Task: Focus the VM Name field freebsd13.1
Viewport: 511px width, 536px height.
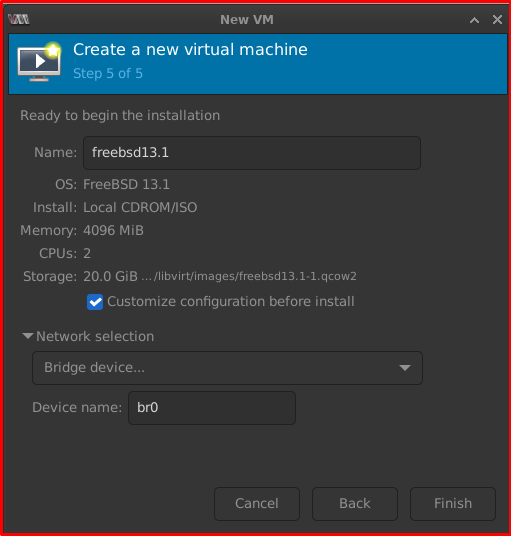Action: [x=252, y=153]
